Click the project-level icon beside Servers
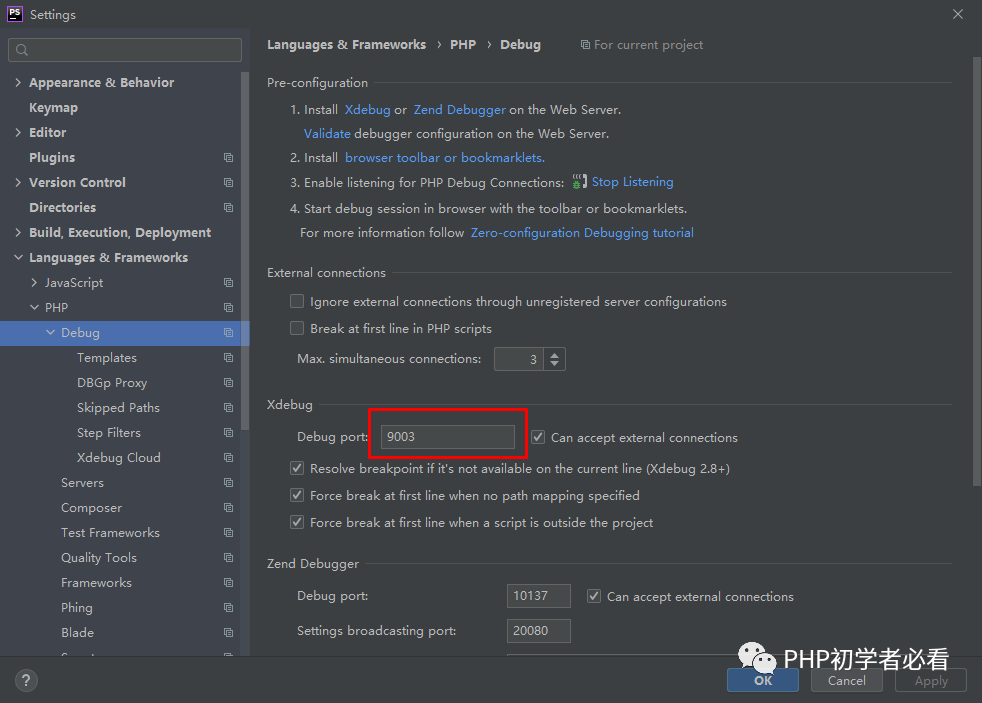 pyautogui.click(x=229, y=483)
